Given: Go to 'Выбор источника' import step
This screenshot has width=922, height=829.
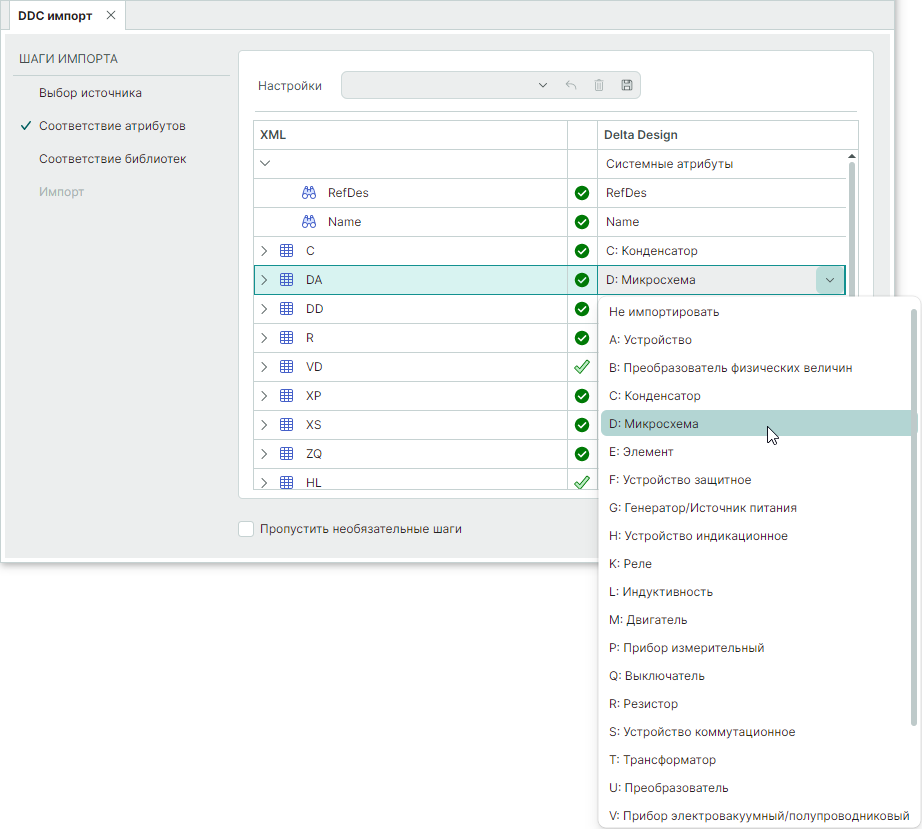Looking at the screenshot, I should (x=90, y=93).
